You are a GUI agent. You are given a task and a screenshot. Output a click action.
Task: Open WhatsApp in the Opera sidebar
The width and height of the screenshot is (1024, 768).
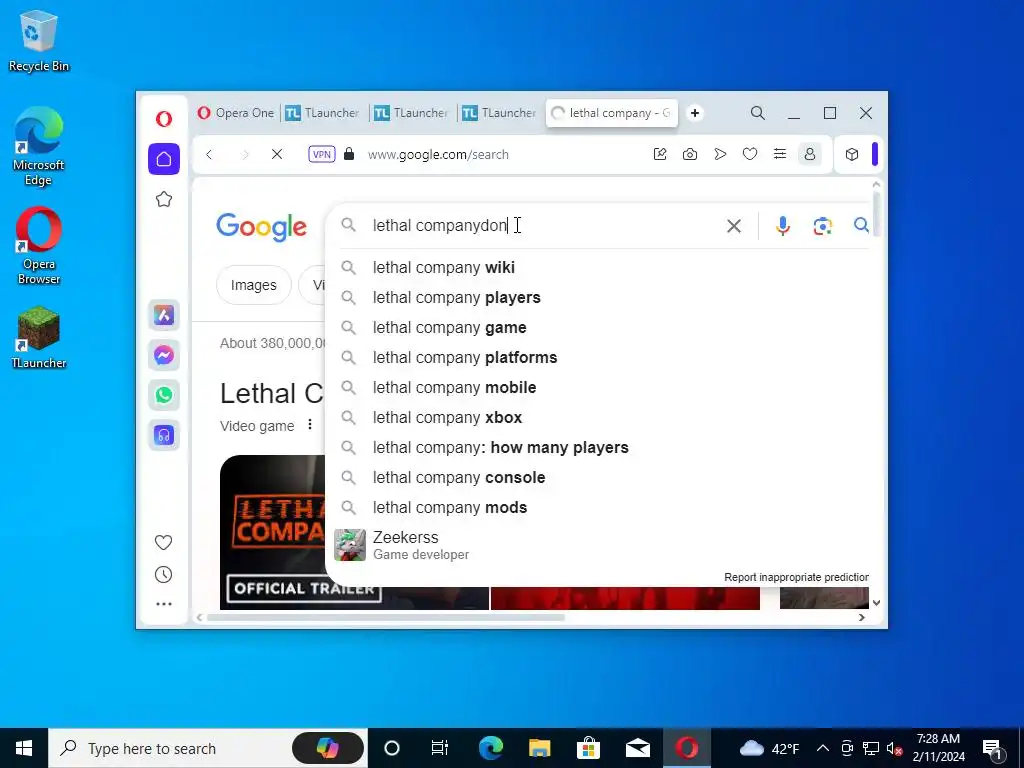(x=164, y=394)
